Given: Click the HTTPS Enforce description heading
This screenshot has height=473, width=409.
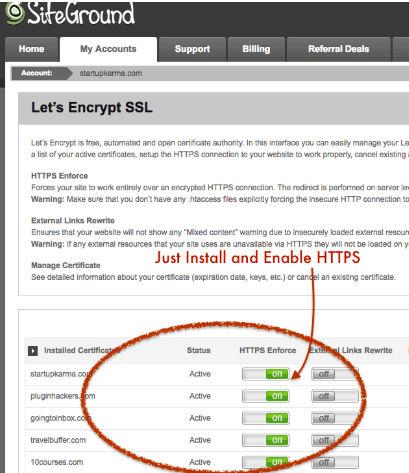Looking at the screenshot, I should (x=59, y=176).
